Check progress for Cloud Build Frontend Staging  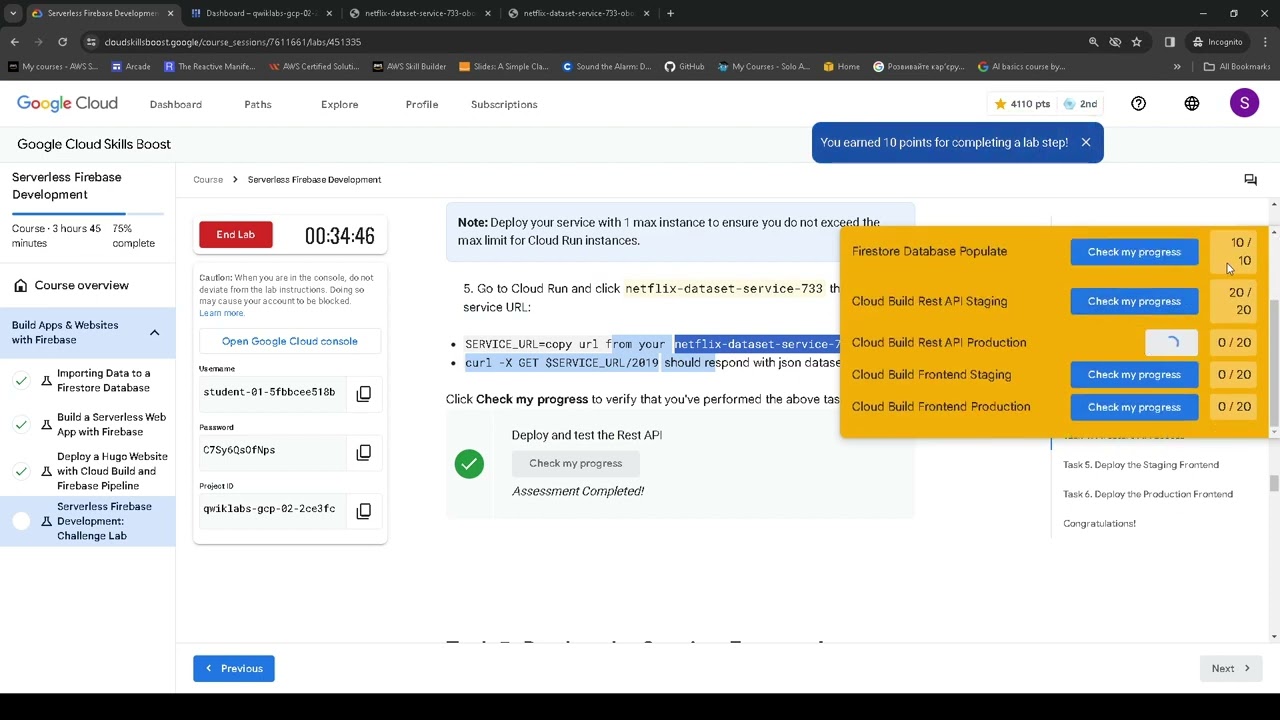pyautogui.click(x=1134, y=375)
